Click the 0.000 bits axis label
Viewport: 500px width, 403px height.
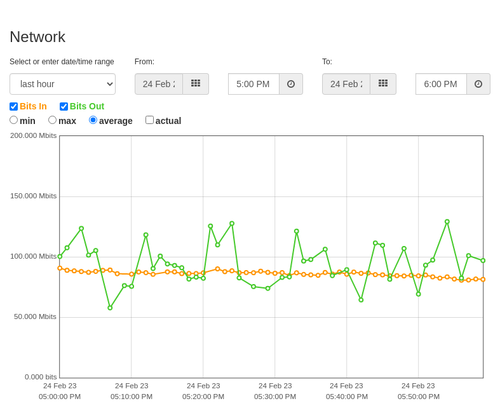(x=41, y=377)
